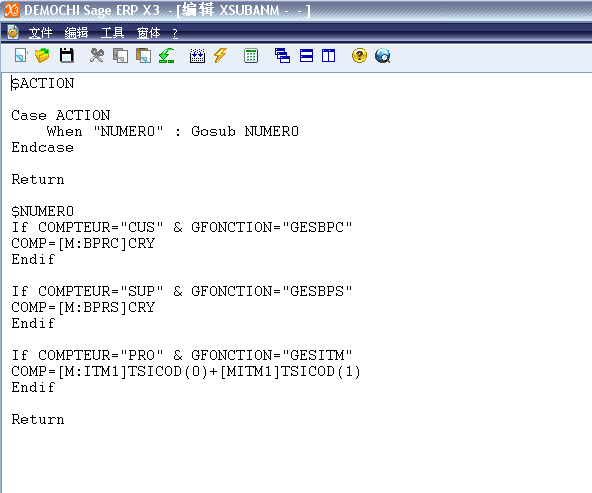Open the 工具 menu
The height and width of the screenshot is (493, 592).
tap(112, 33)
